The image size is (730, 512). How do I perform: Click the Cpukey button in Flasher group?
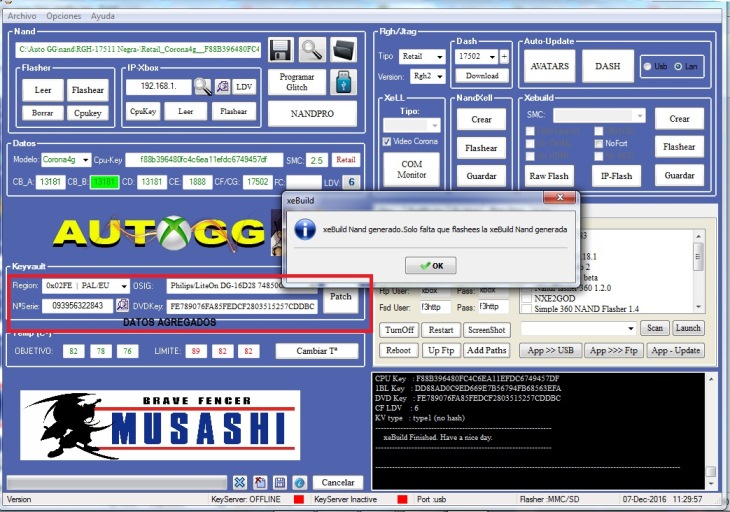pos(88,113)
